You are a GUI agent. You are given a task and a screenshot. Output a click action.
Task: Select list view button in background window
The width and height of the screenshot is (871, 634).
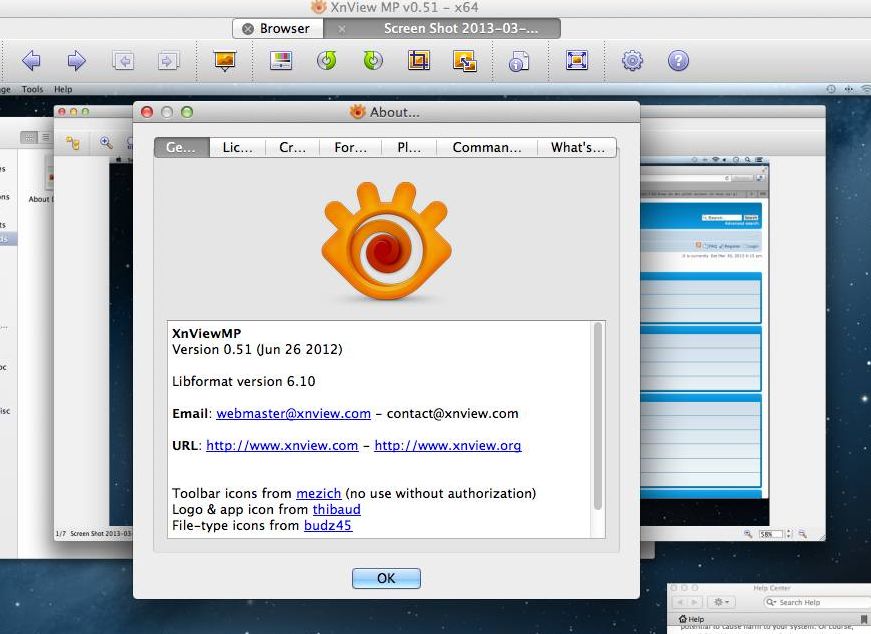coord(46,137)
